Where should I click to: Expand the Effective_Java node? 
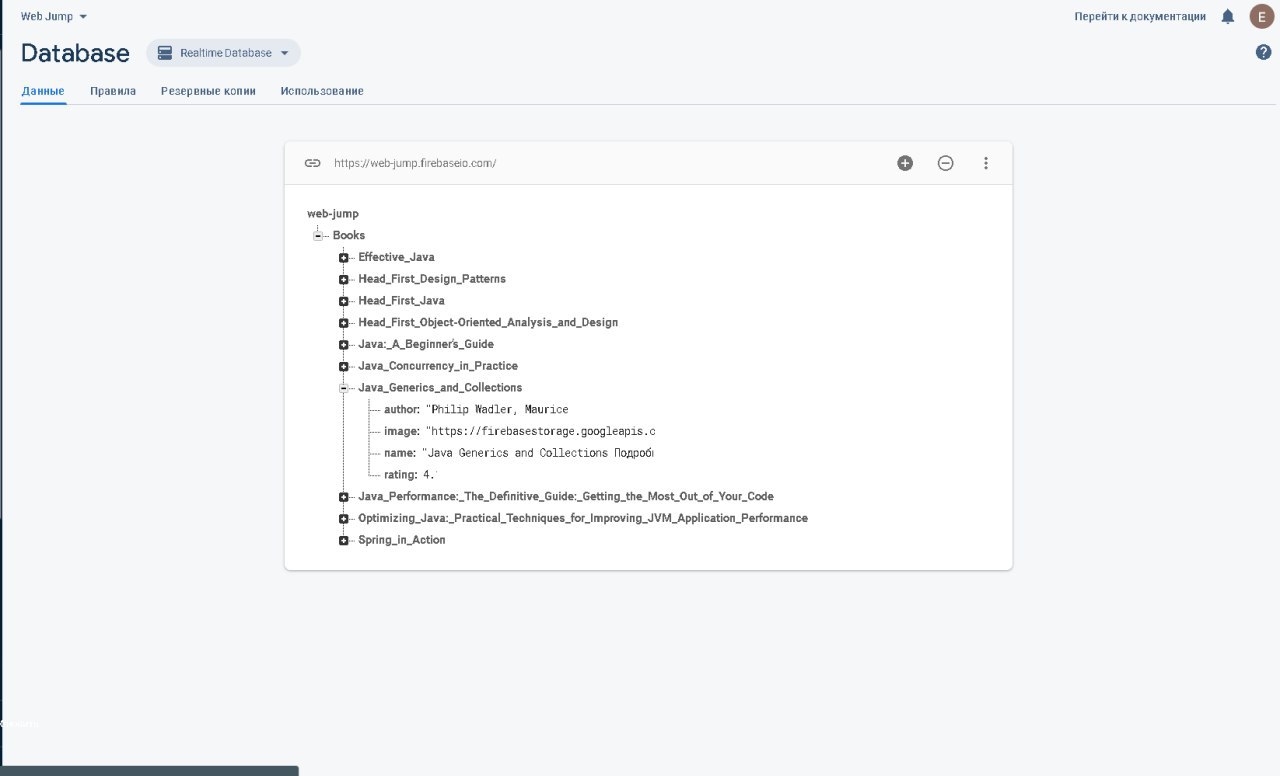[x=343, y=257]
